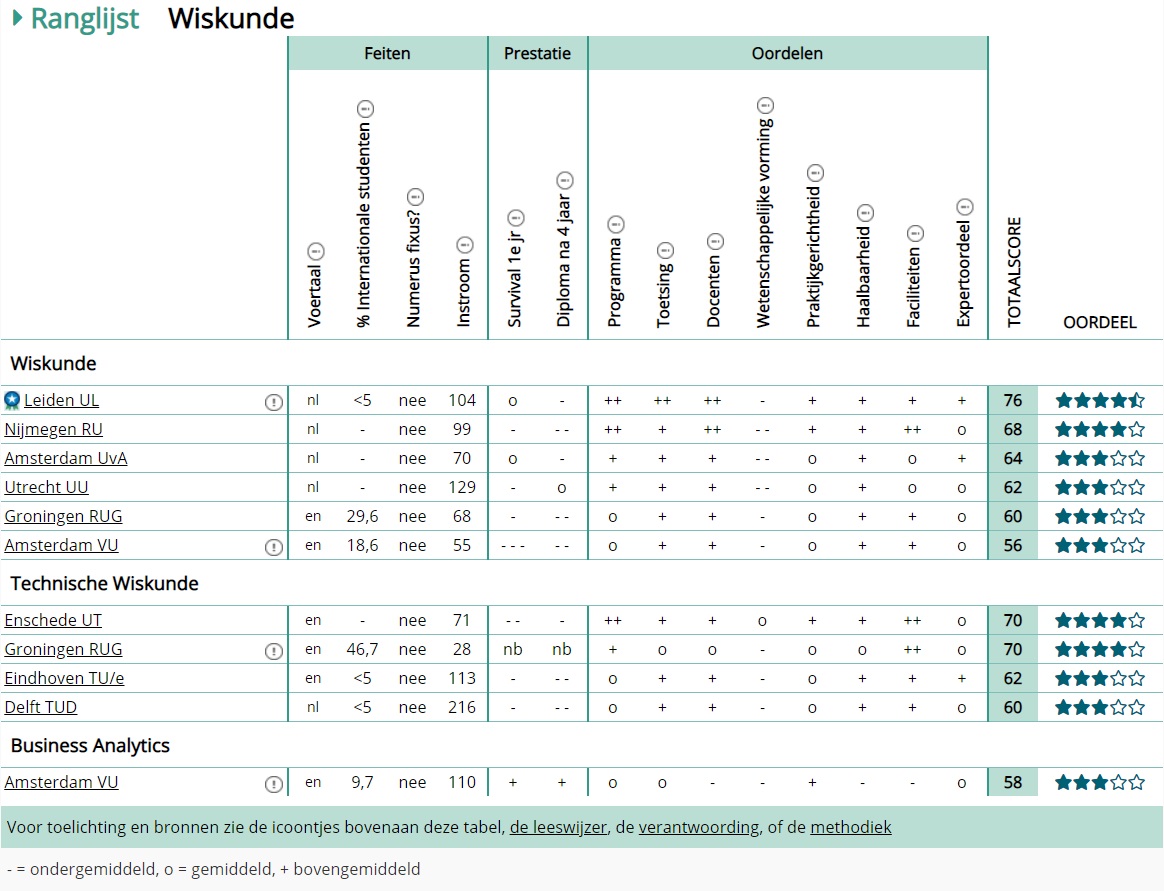Image resolution: width=1164 pixels, height=891 pixels.
Task: Click the exclamation icon on Leiden UL row
Action: (274, 402)
